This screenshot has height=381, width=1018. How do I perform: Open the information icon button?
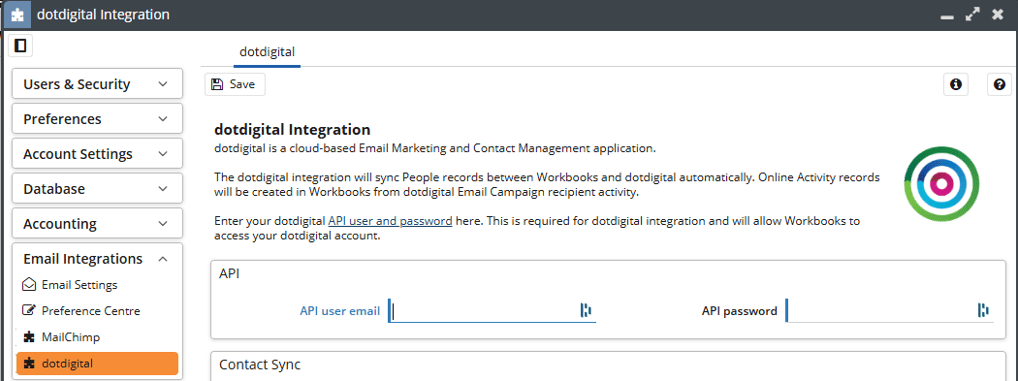pos(956,84)
